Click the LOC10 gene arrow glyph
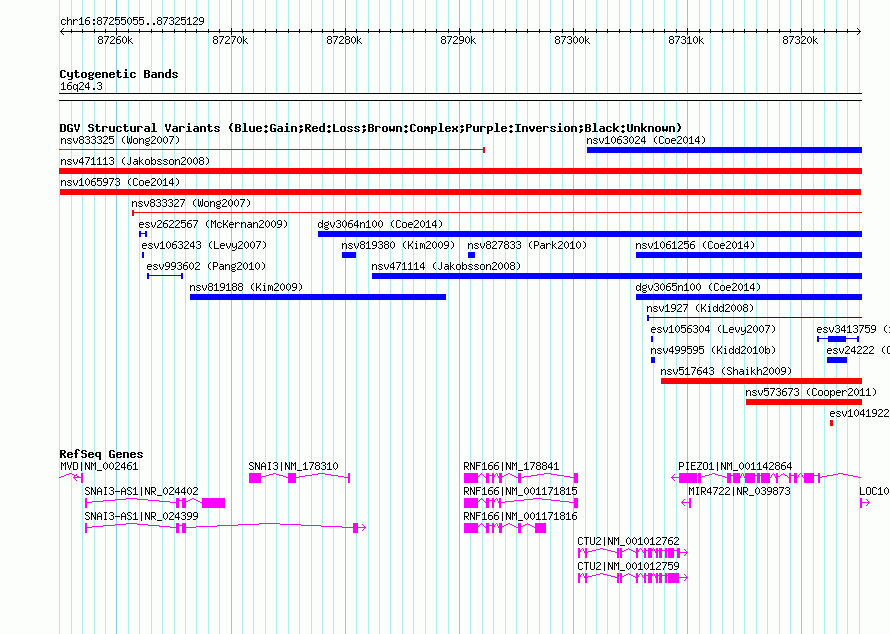890x634 pixels. coord(865,503)
